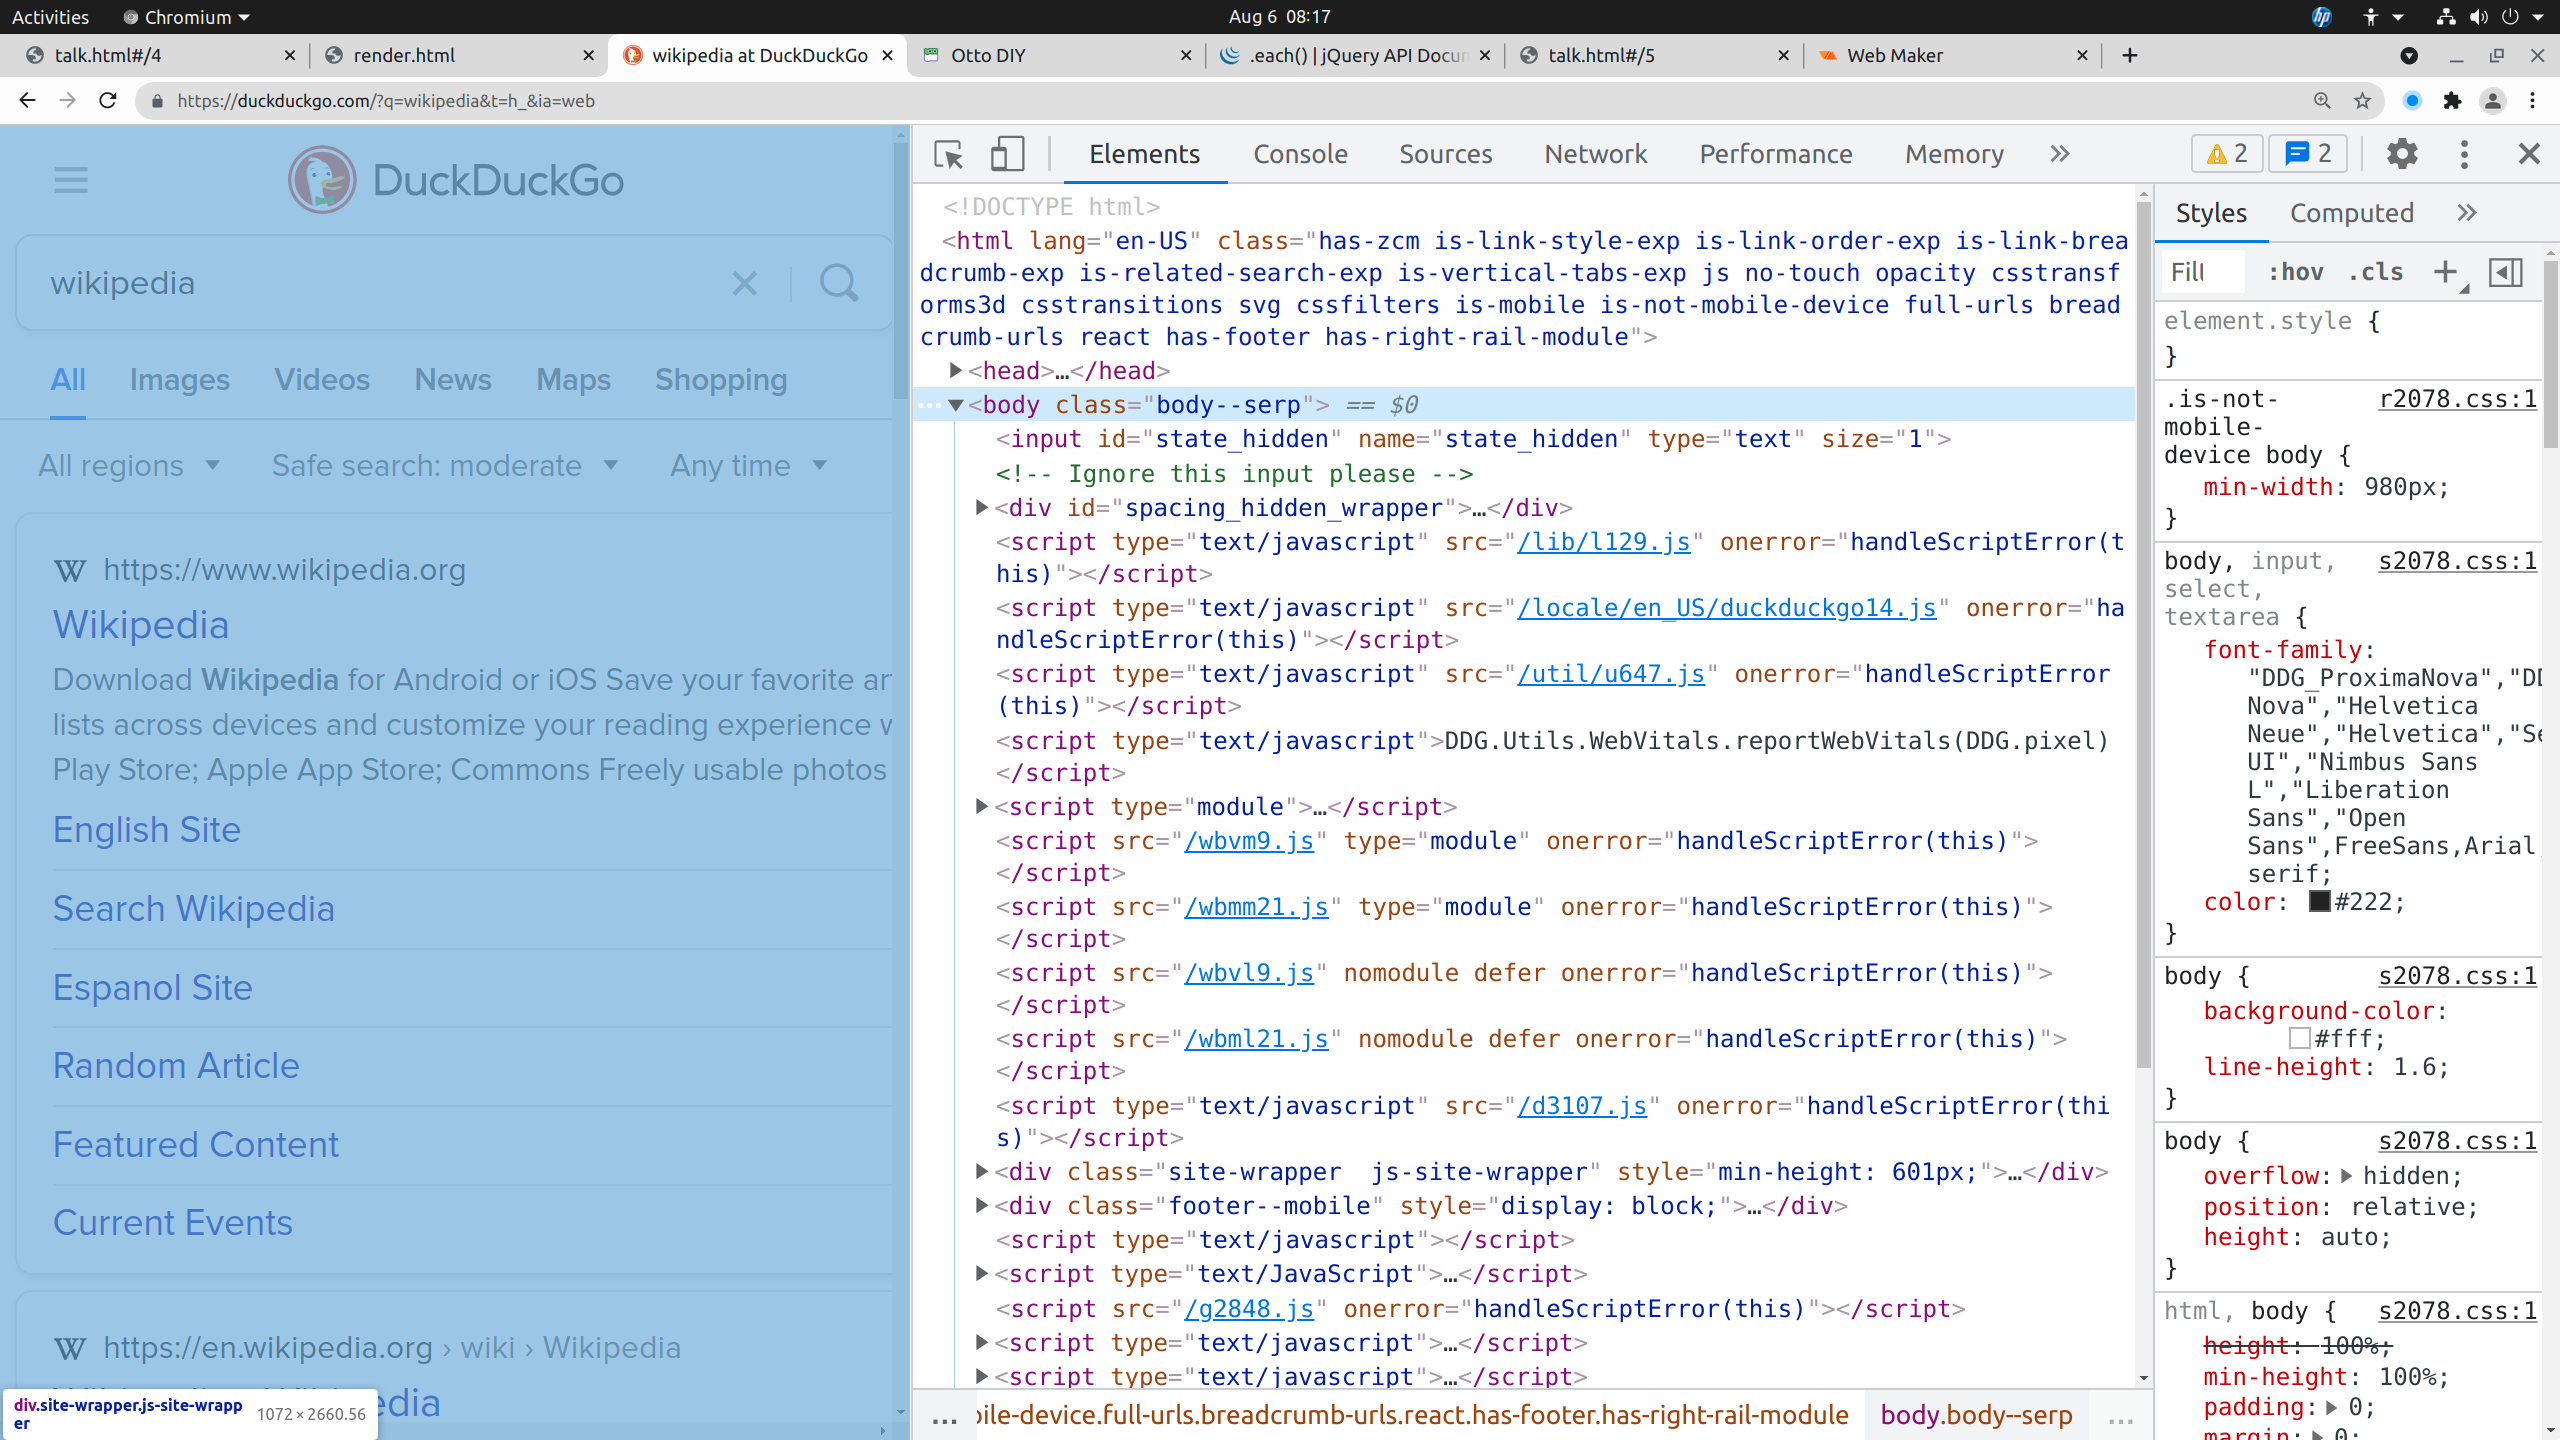Toggle the computed styles sidebar pane icon
Screen dimensions: 2560x1440
(x=2506, y=272)
